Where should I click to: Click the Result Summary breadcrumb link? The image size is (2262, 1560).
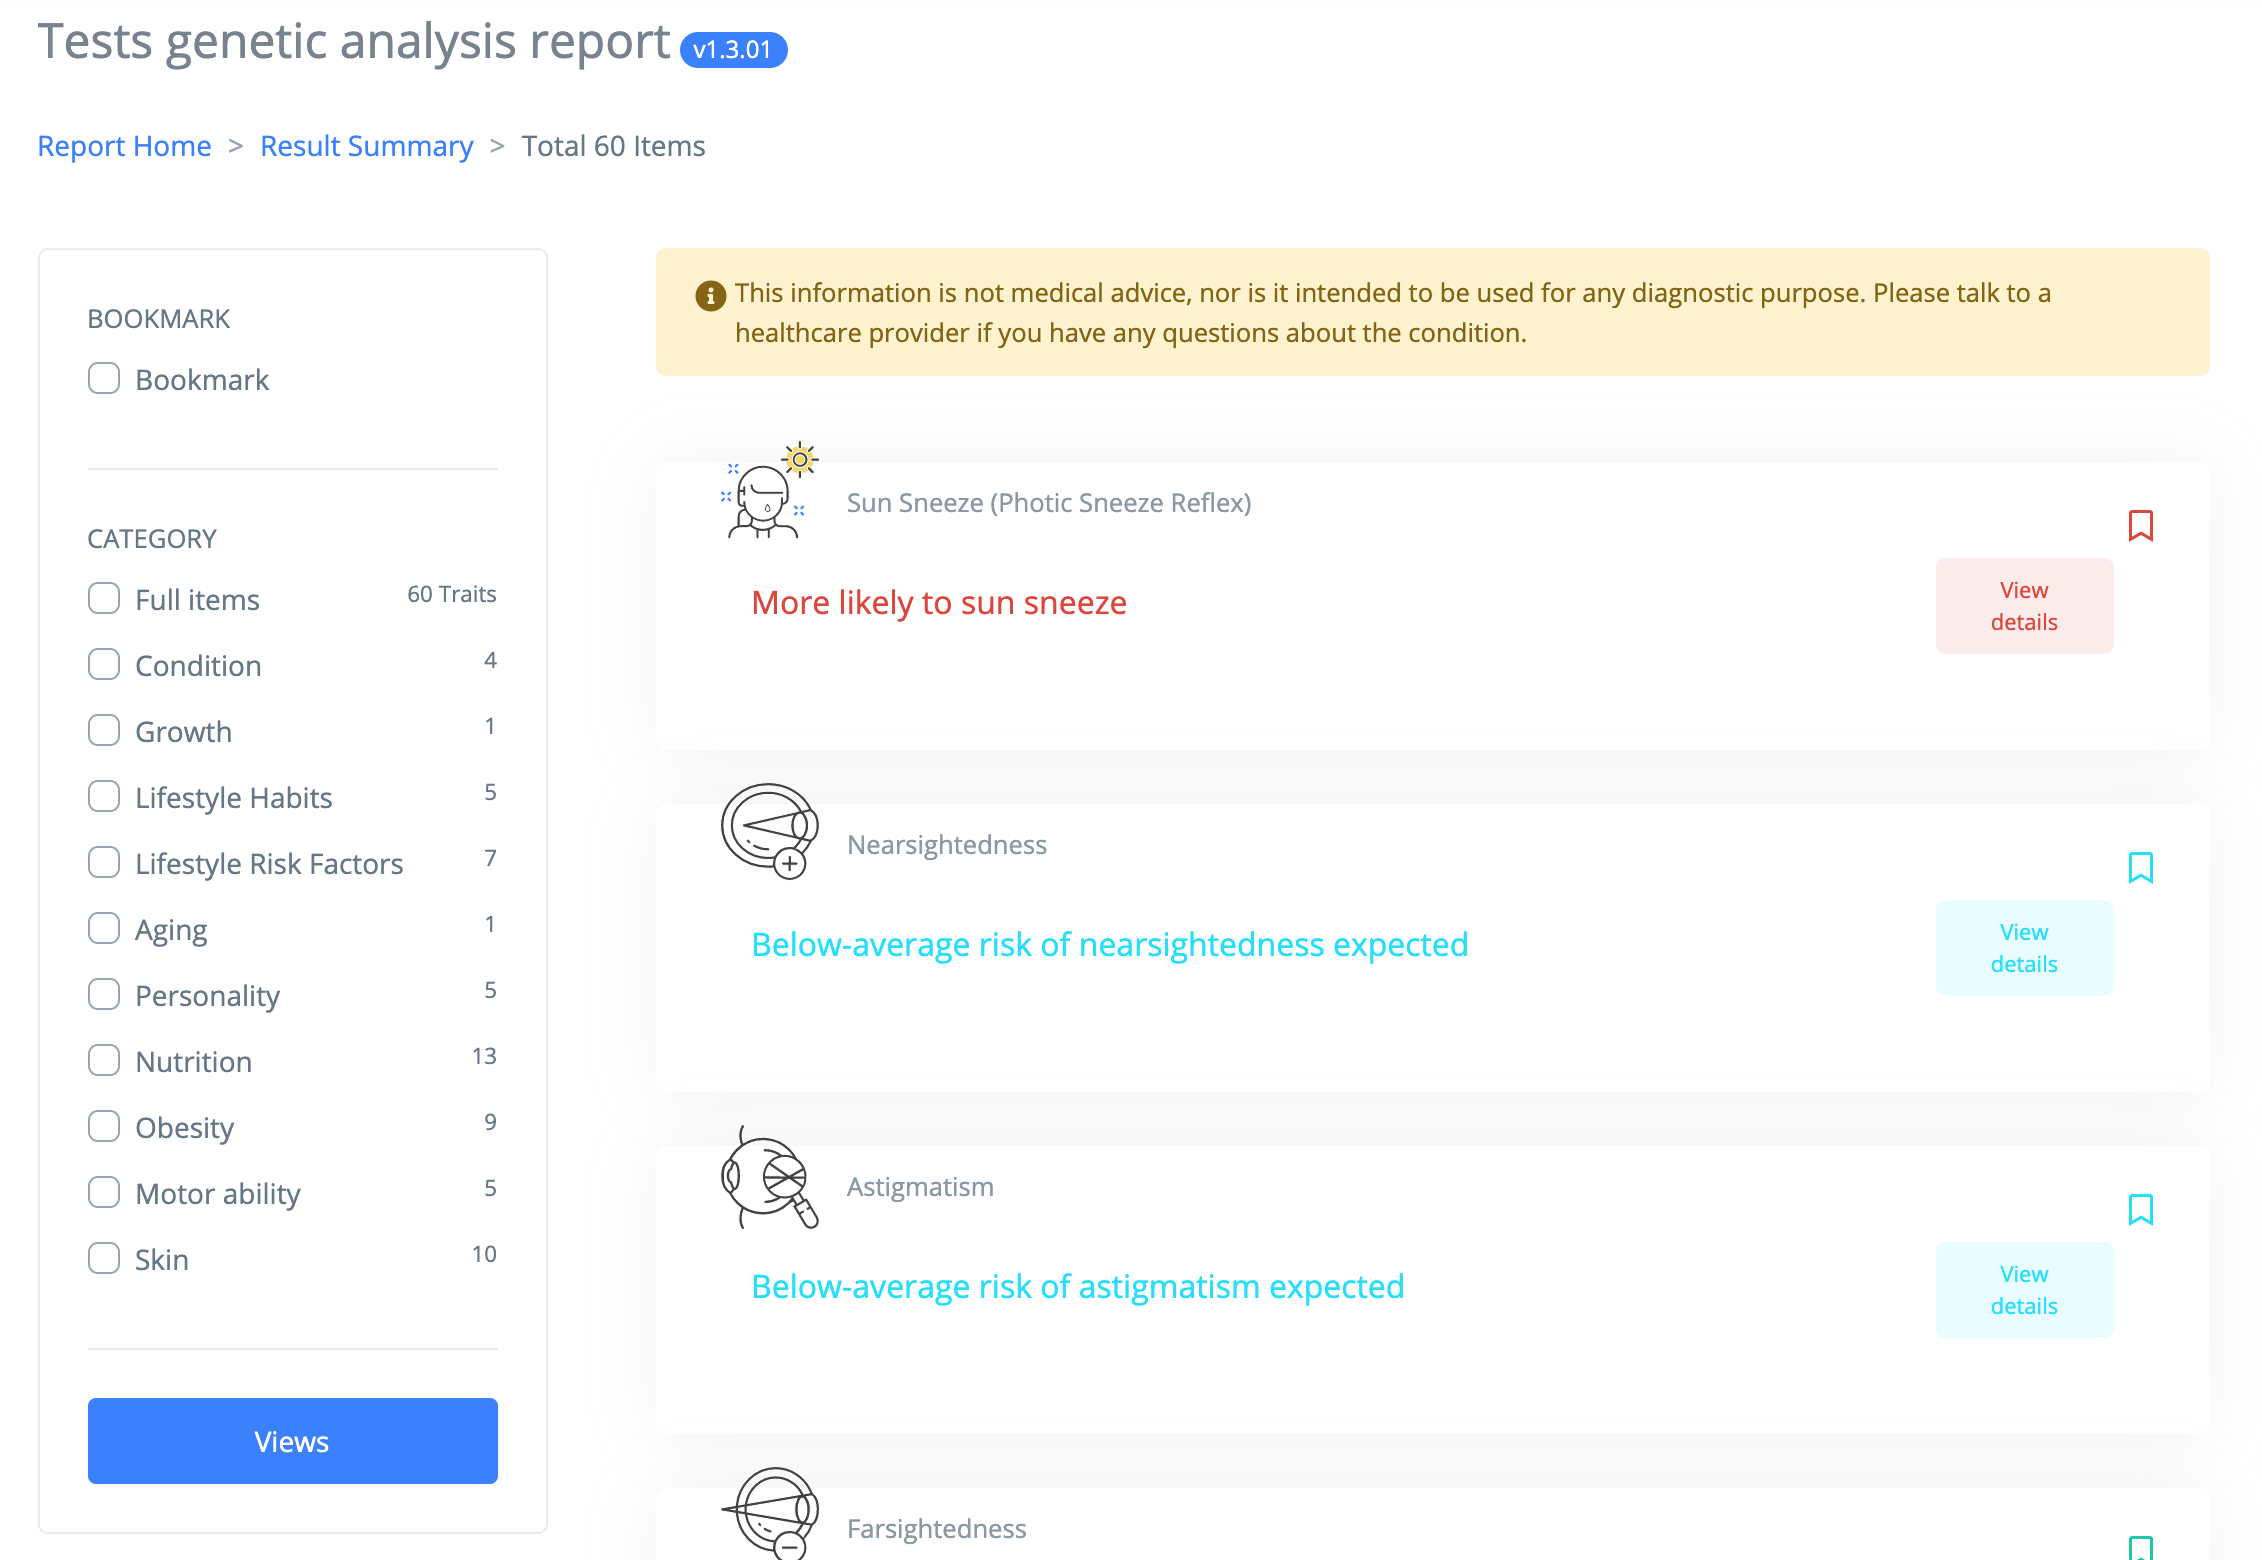coord(366,144)
